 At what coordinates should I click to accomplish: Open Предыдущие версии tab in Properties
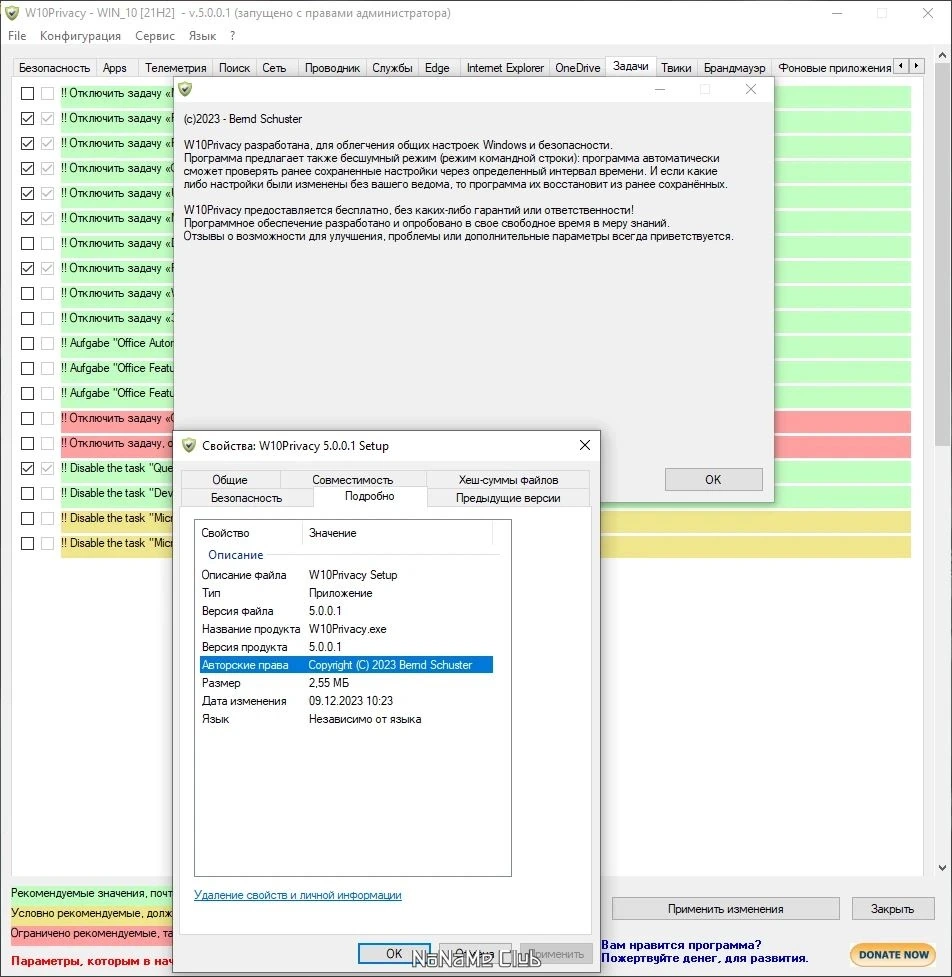click(x=508, y=498)
